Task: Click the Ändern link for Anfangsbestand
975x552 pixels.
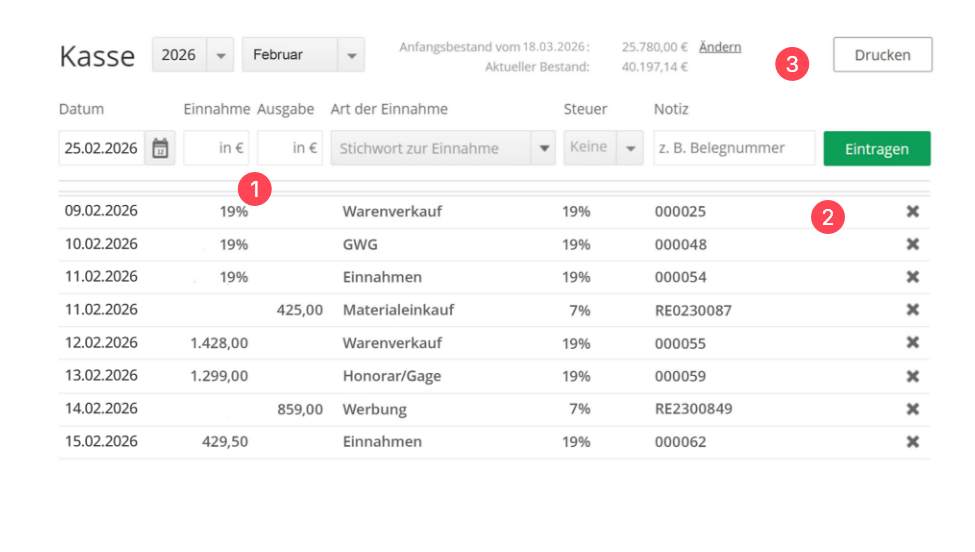Action: point(720,47)
